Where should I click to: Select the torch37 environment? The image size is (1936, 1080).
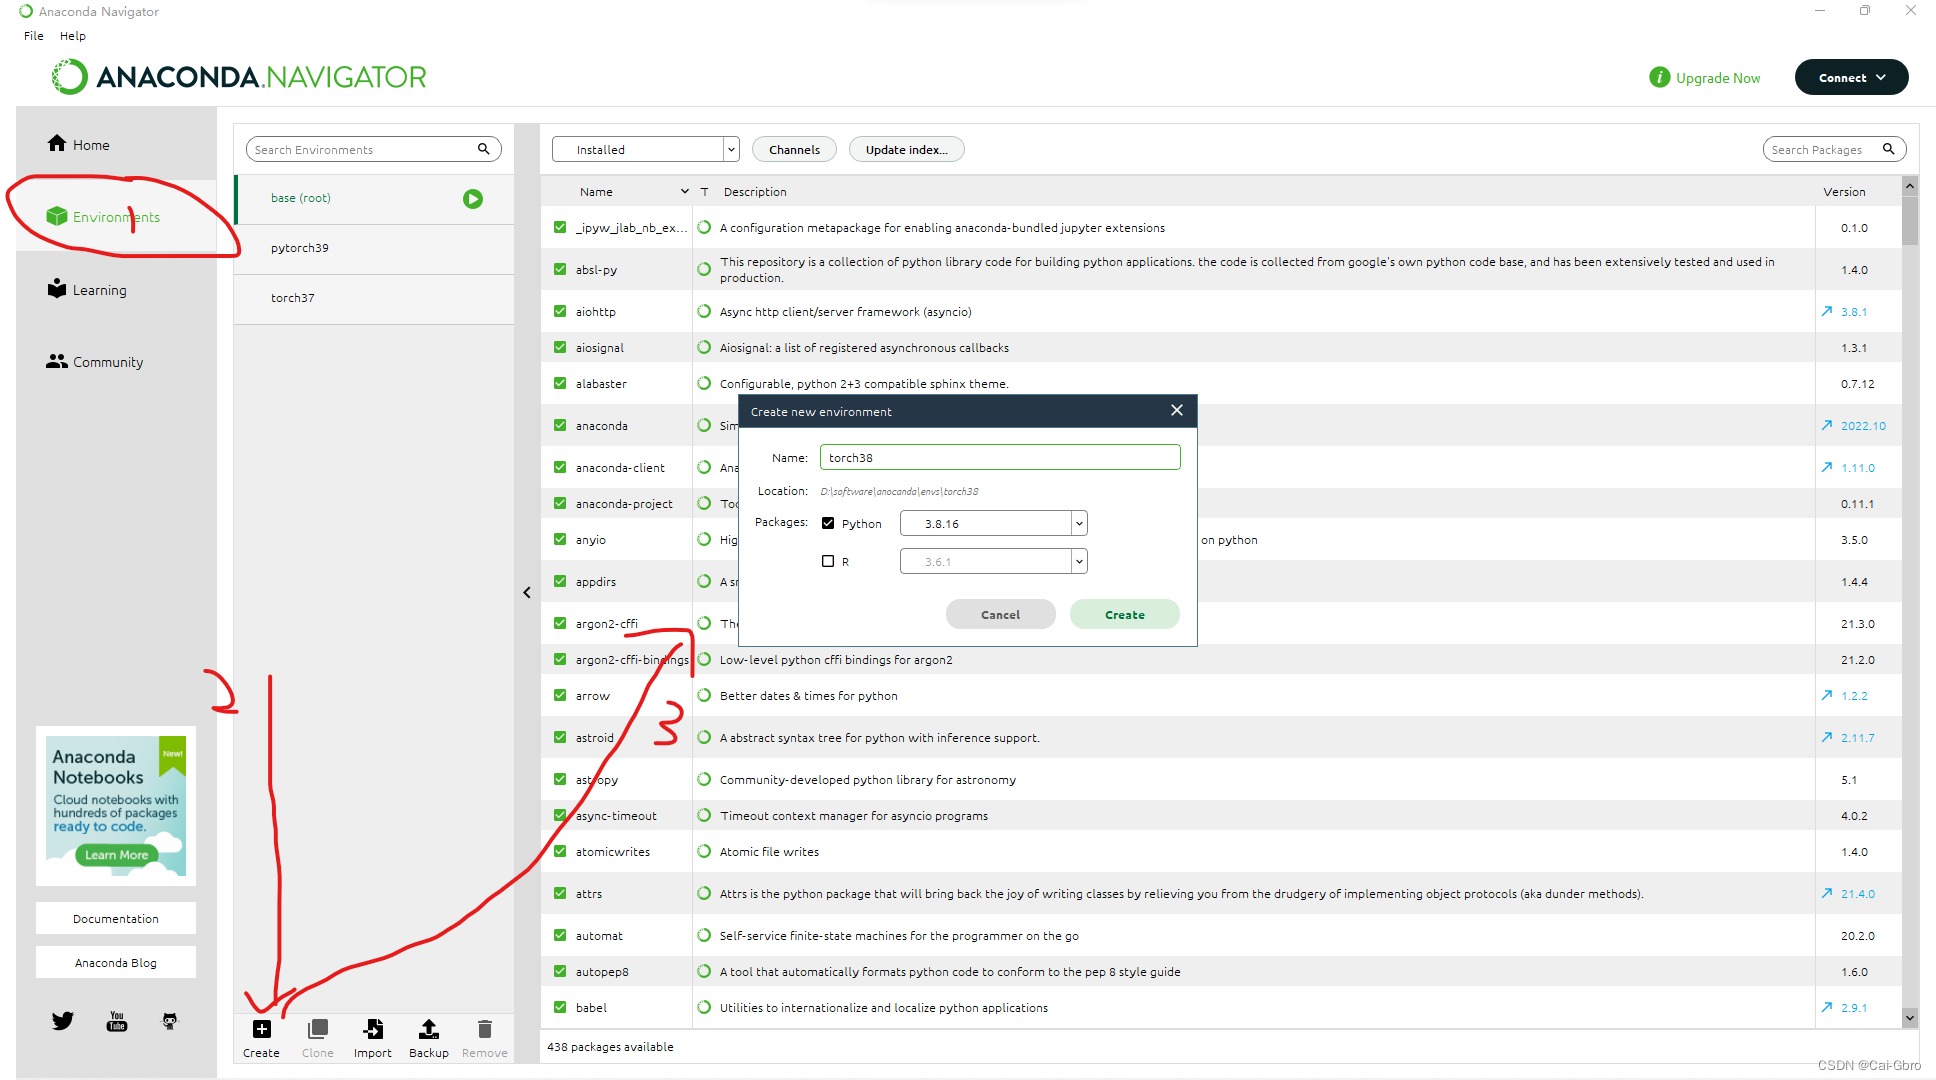click(x=374, y=298)
